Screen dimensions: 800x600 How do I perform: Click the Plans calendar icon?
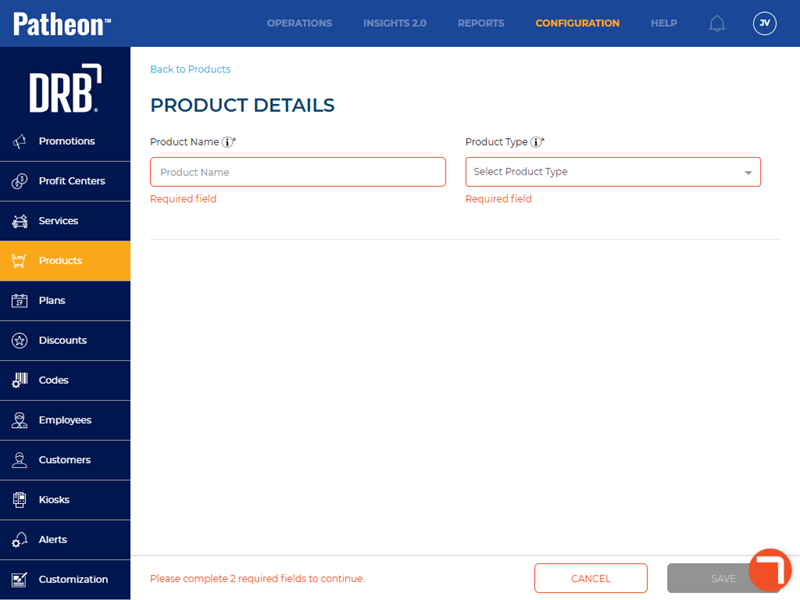(x=19, y=301)
